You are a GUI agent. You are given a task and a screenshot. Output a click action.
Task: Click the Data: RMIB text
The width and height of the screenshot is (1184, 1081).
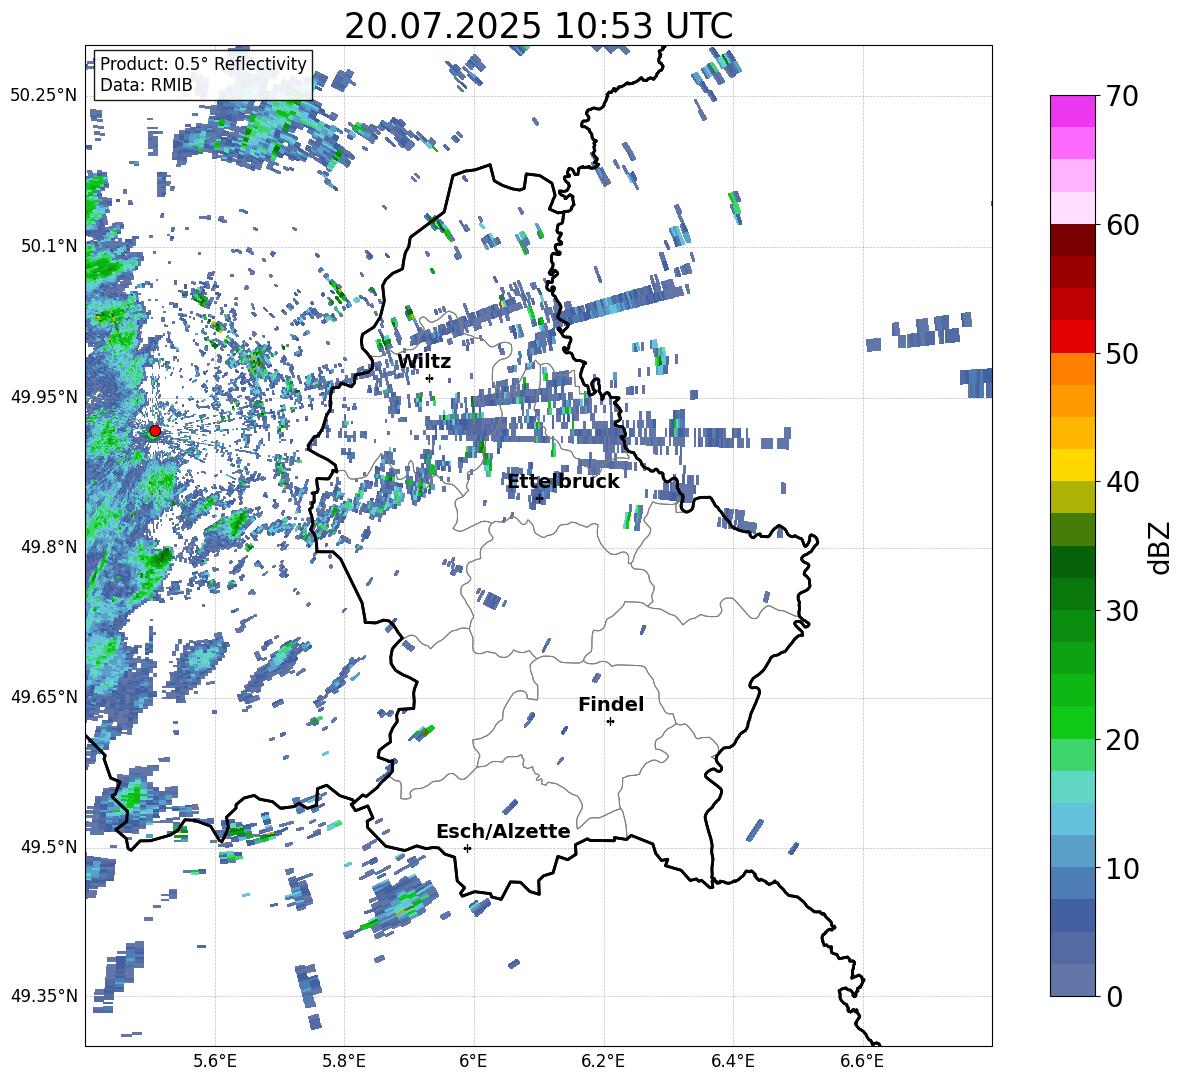[146, 85]
